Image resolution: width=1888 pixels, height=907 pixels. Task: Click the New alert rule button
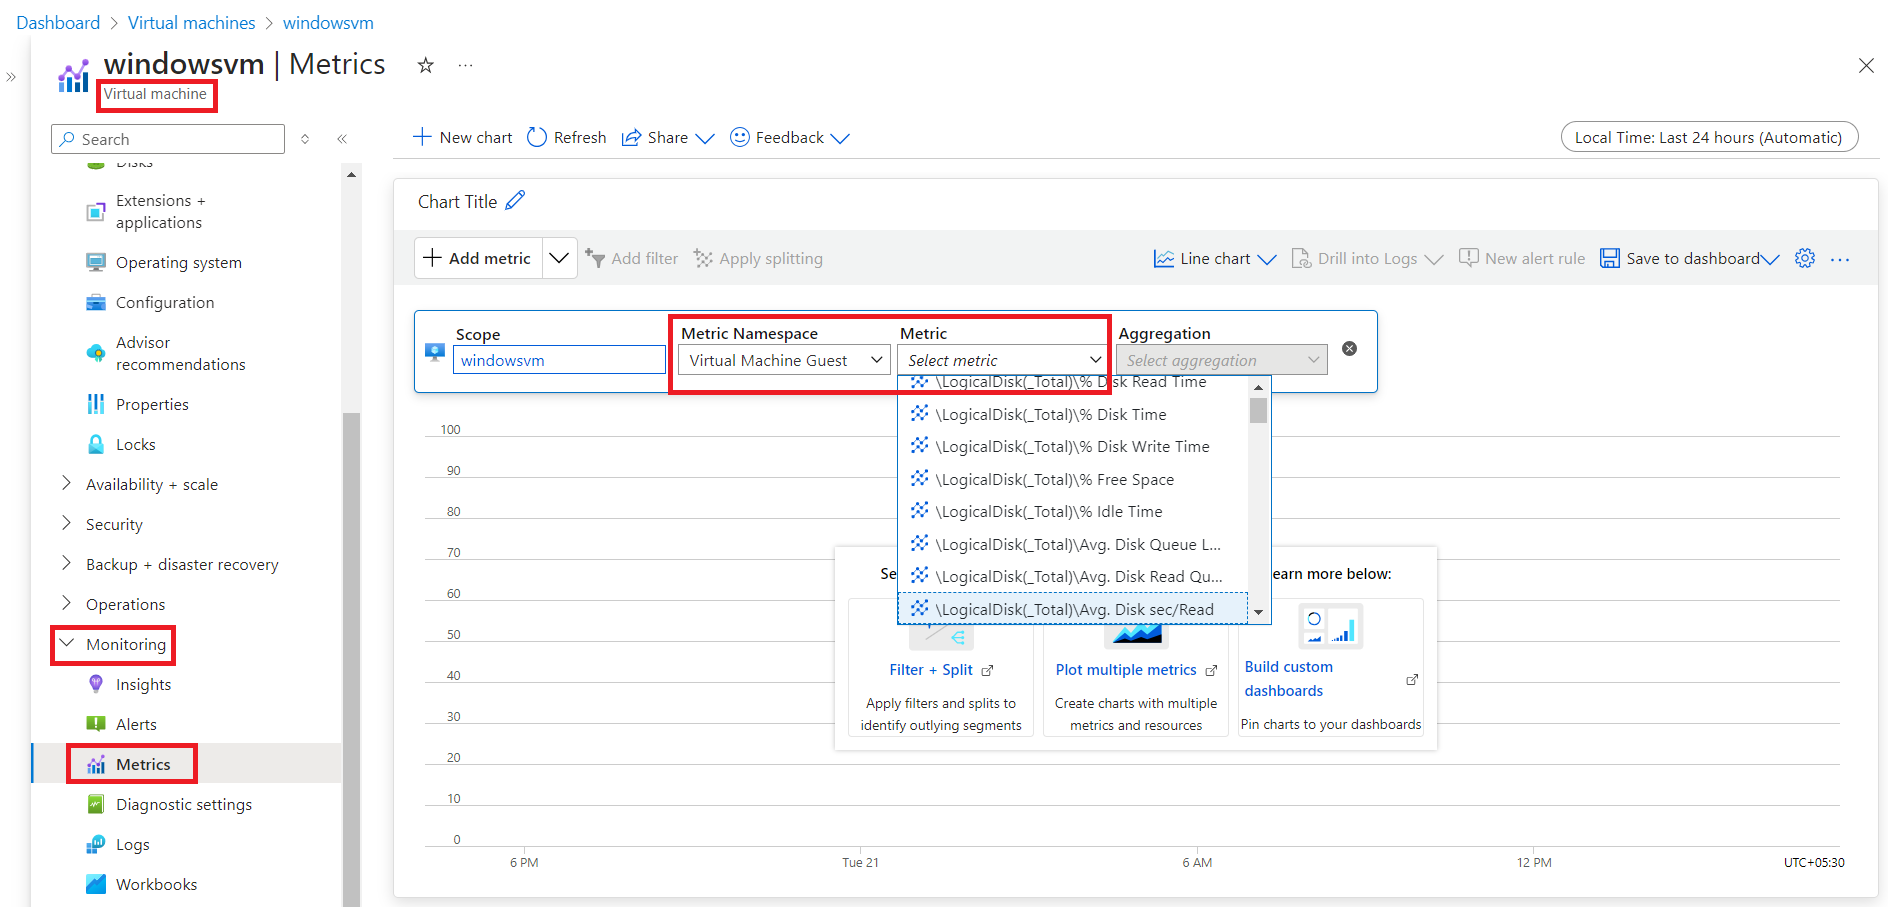point(1522,259)
